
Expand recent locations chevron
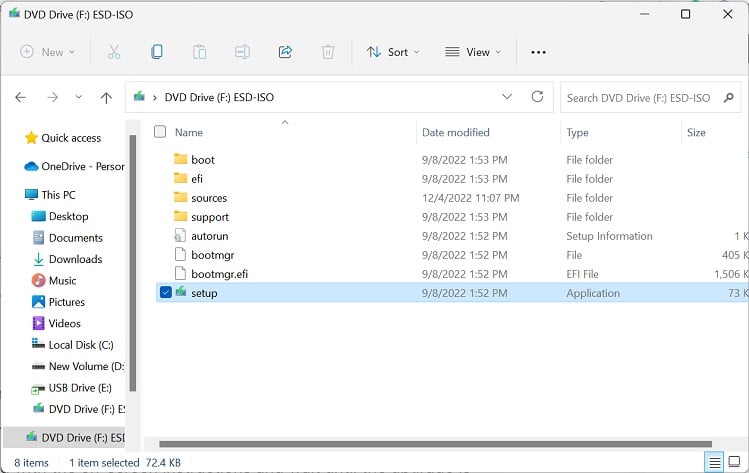(78, 97)
